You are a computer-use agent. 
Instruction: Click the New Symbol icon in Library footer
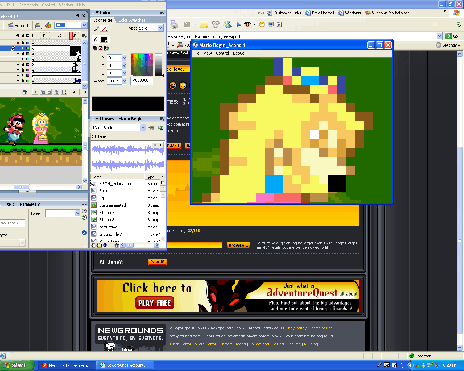pyautogui.click(x=94, y=245)
